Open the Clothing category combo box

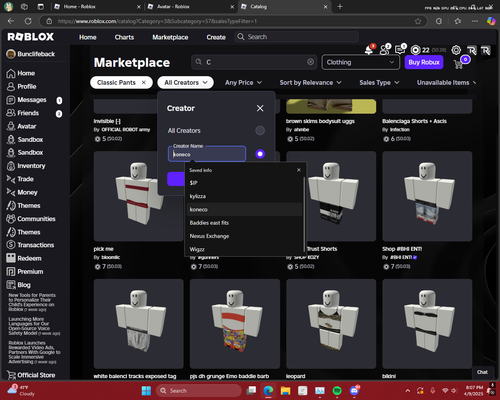point(361,62)
